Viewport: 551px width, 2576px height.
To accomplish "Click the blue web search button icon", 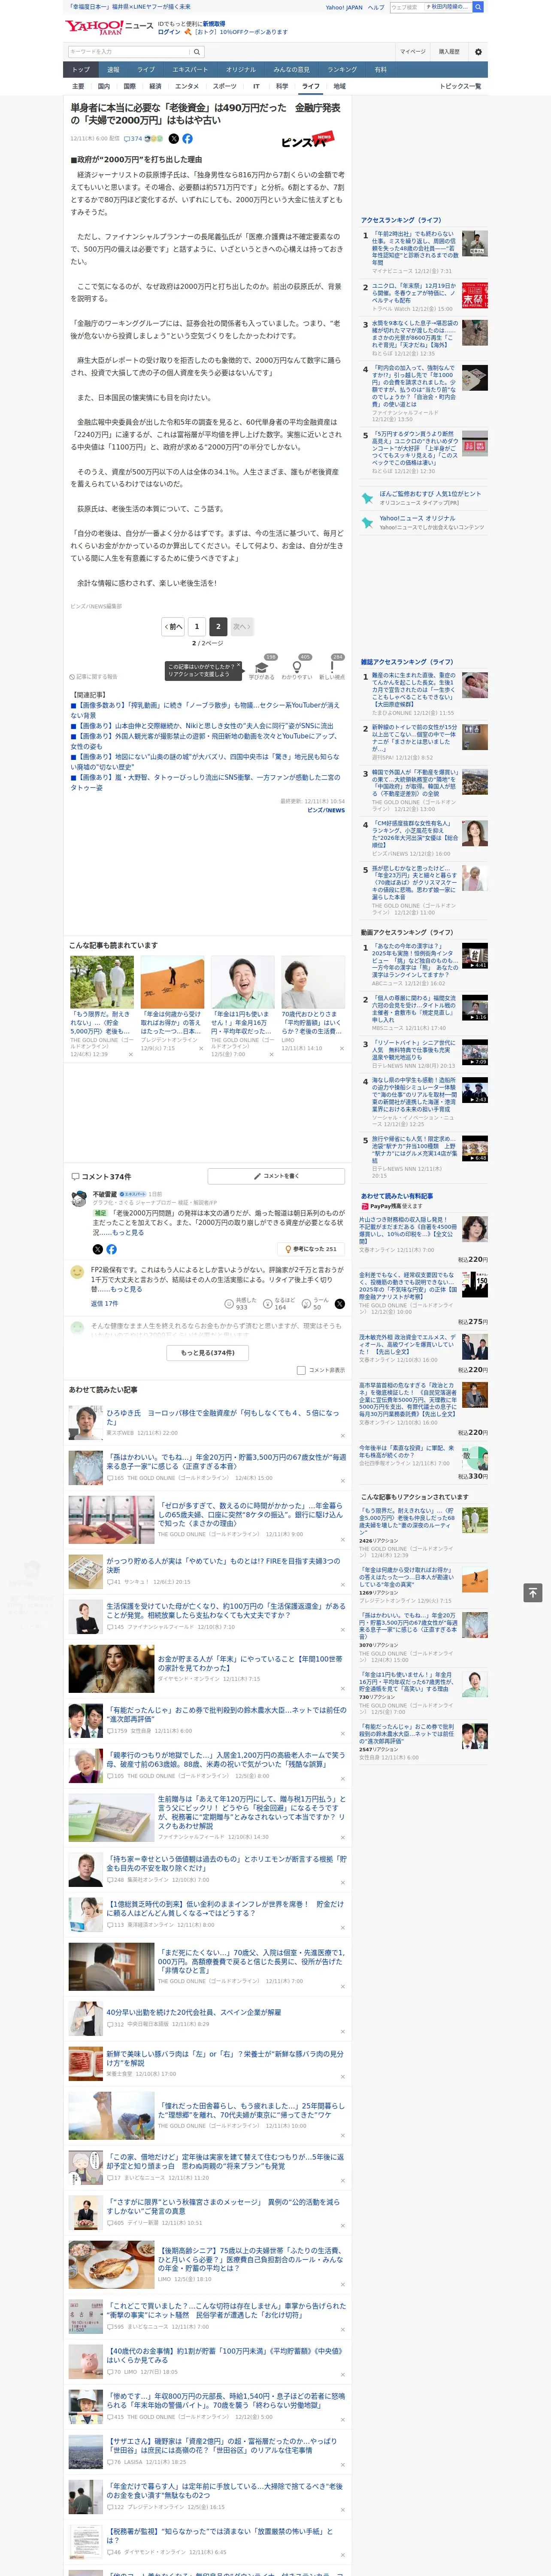I will [478, 7].
